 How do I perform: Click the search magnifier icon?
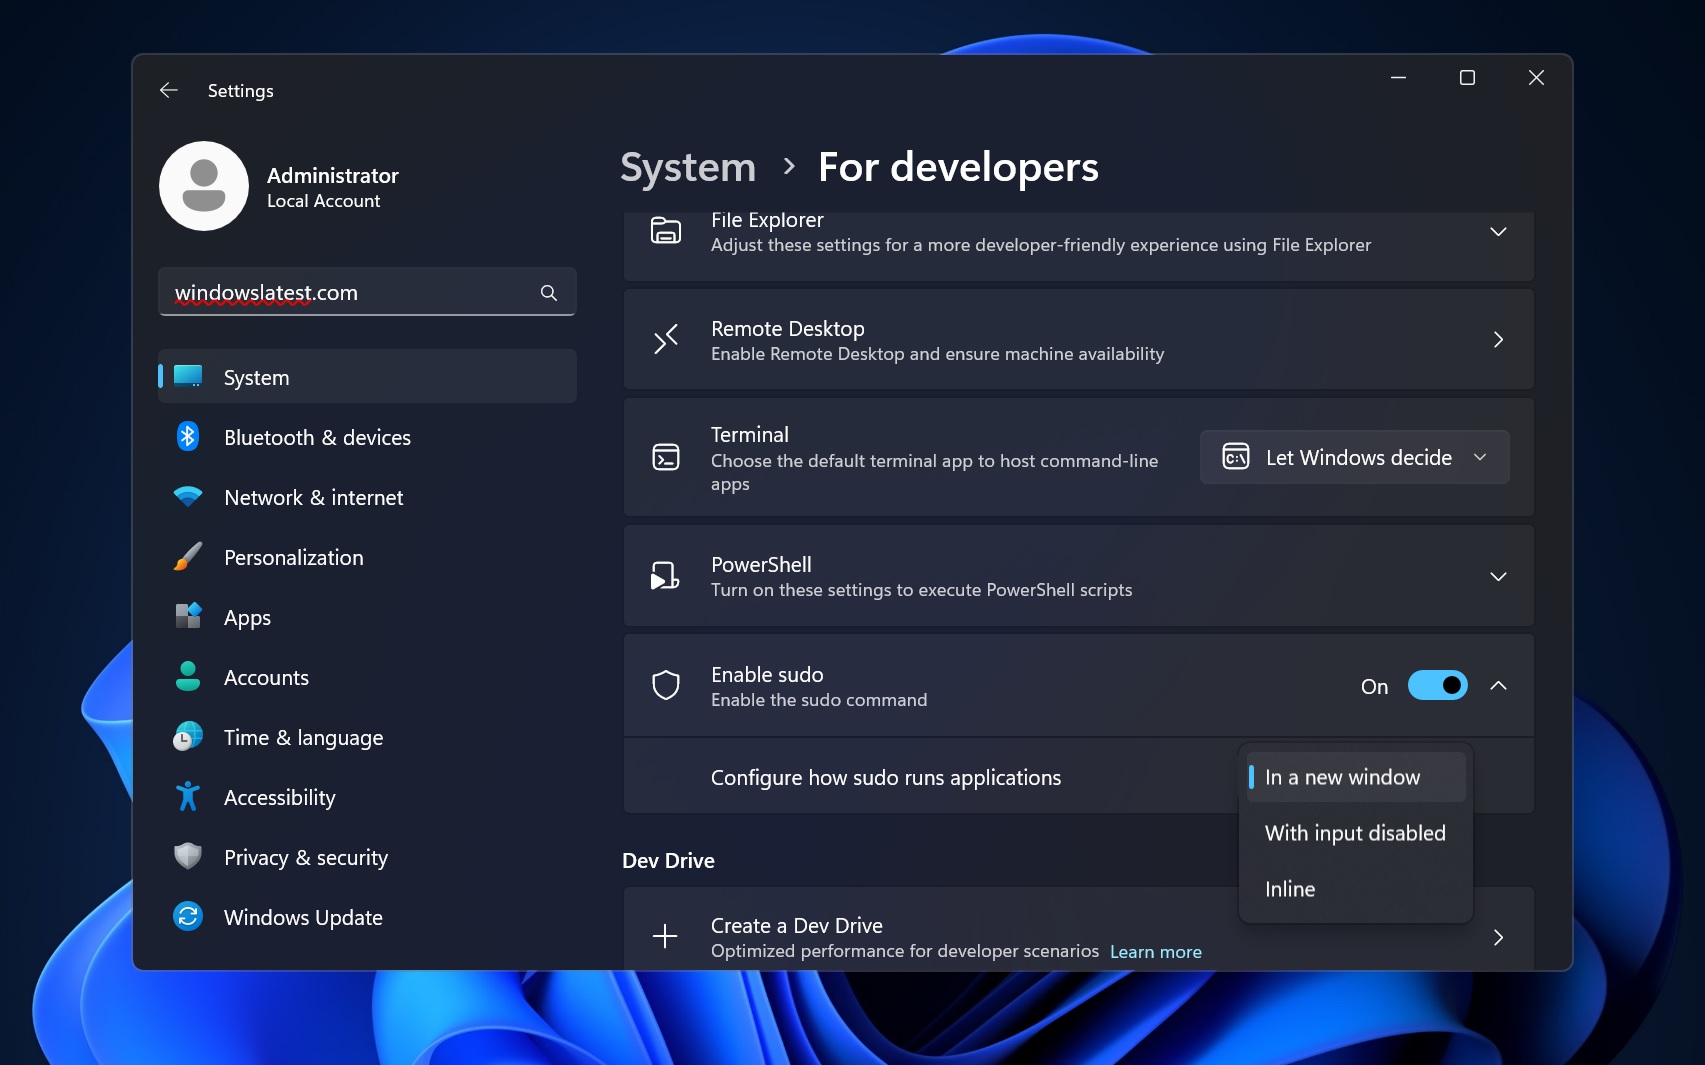(548, 292)
